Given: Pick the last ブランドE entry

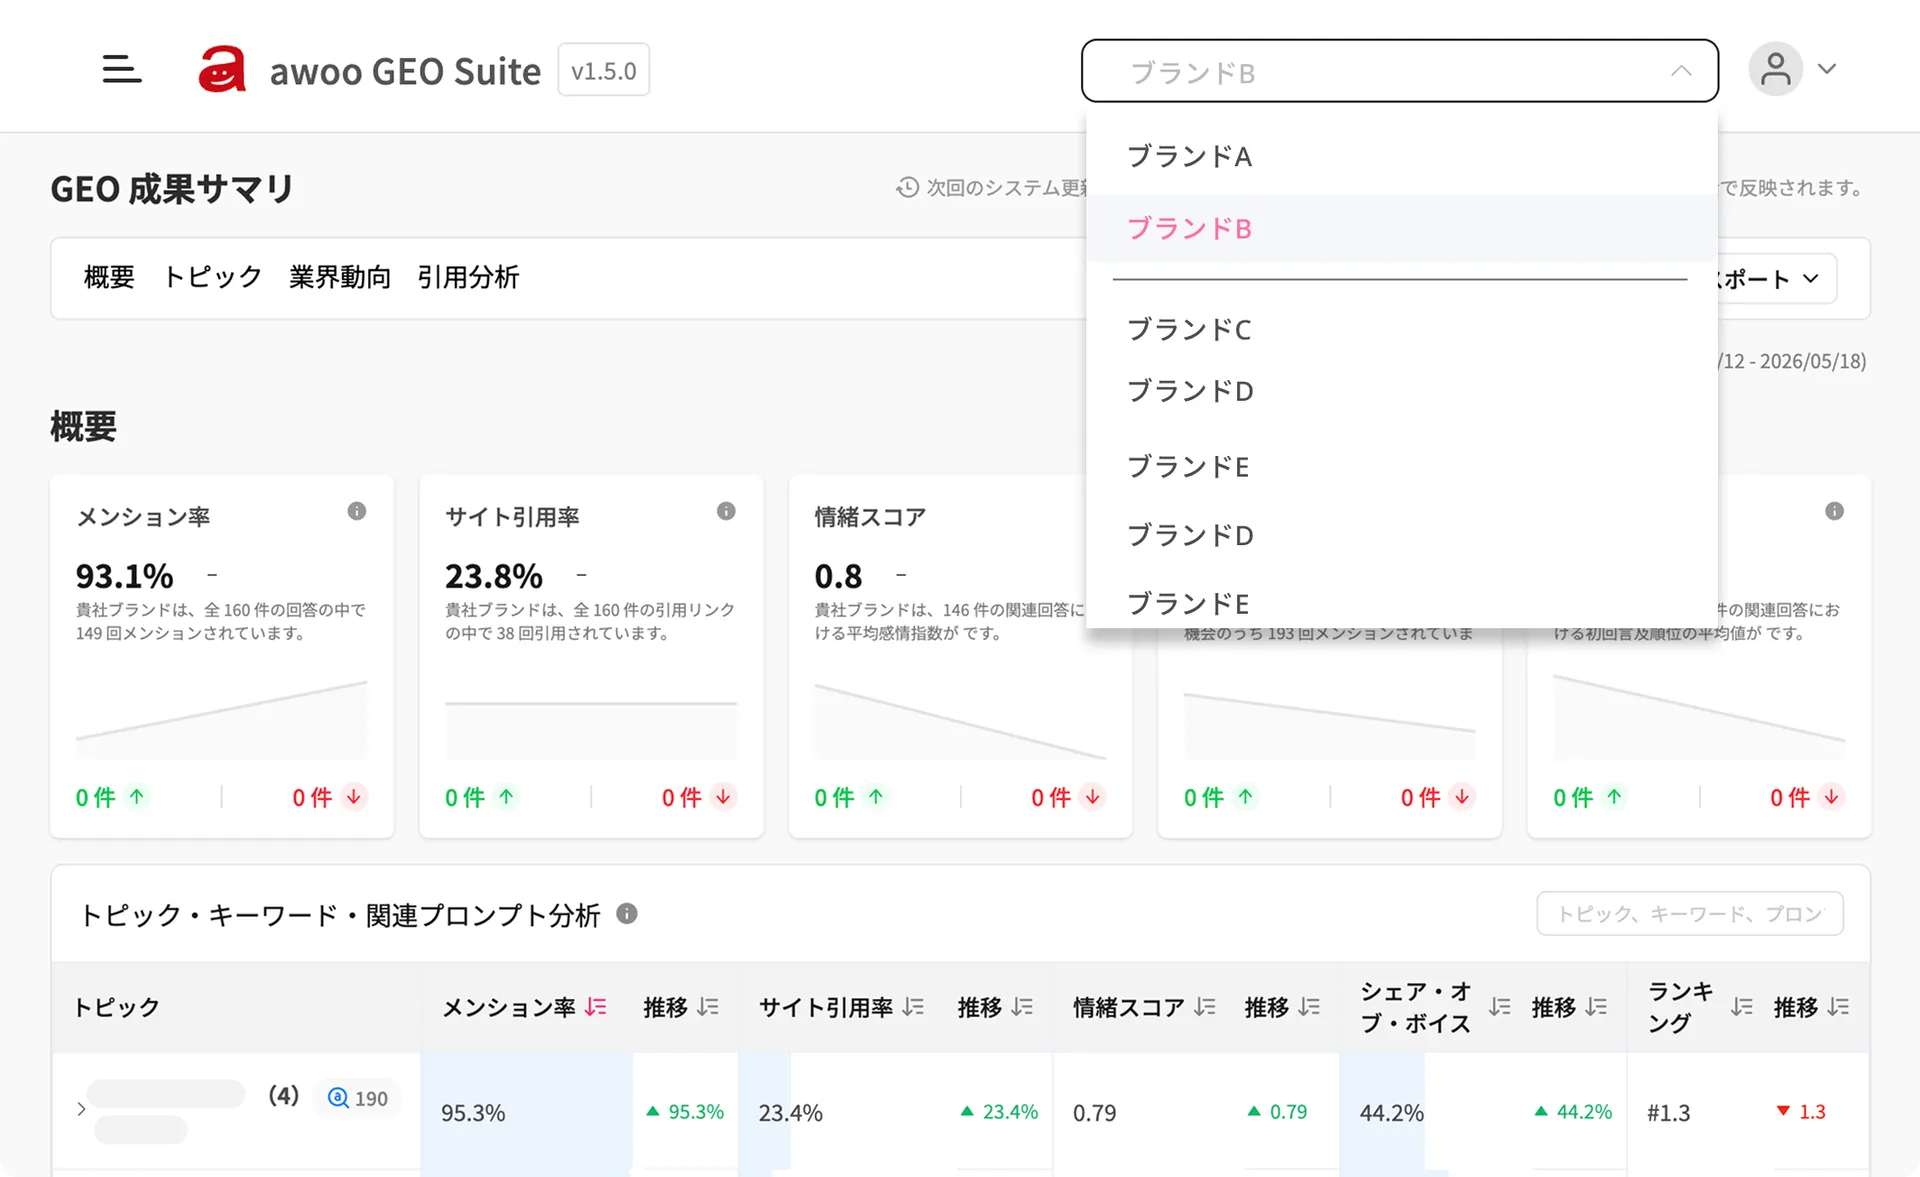Looking at the screenshot, I should pyautogui.click(x=1400, y=603).
